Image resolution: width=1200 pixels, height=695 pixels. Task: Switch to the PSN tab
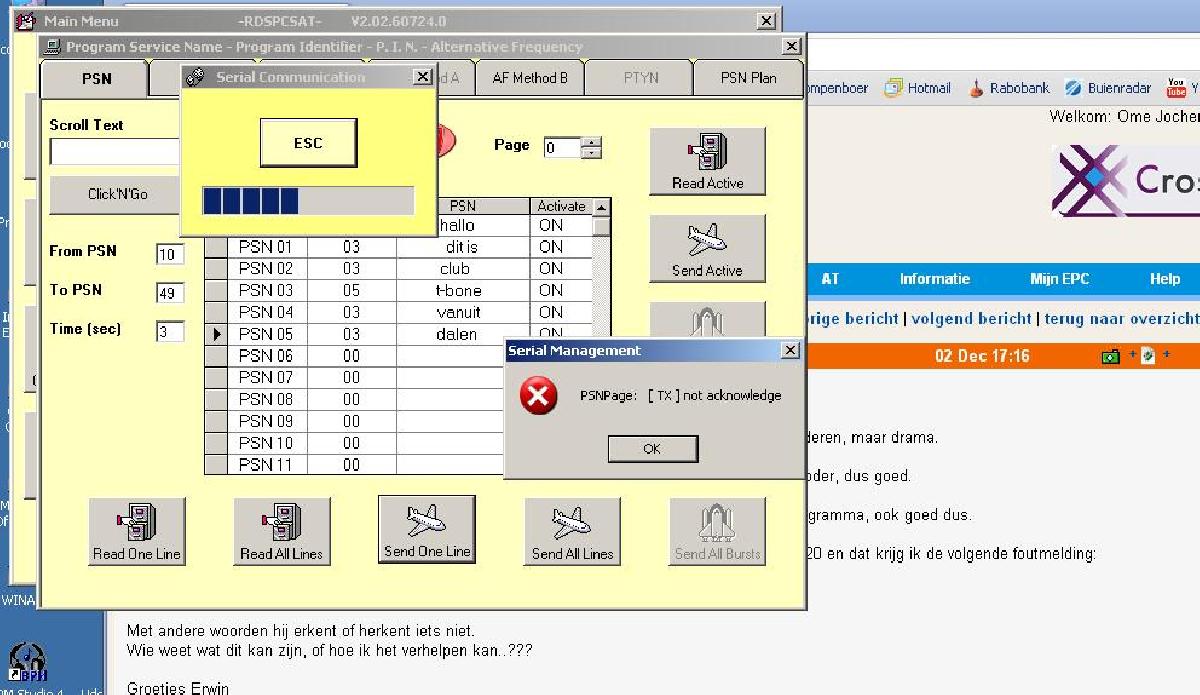tap(95, 78)
